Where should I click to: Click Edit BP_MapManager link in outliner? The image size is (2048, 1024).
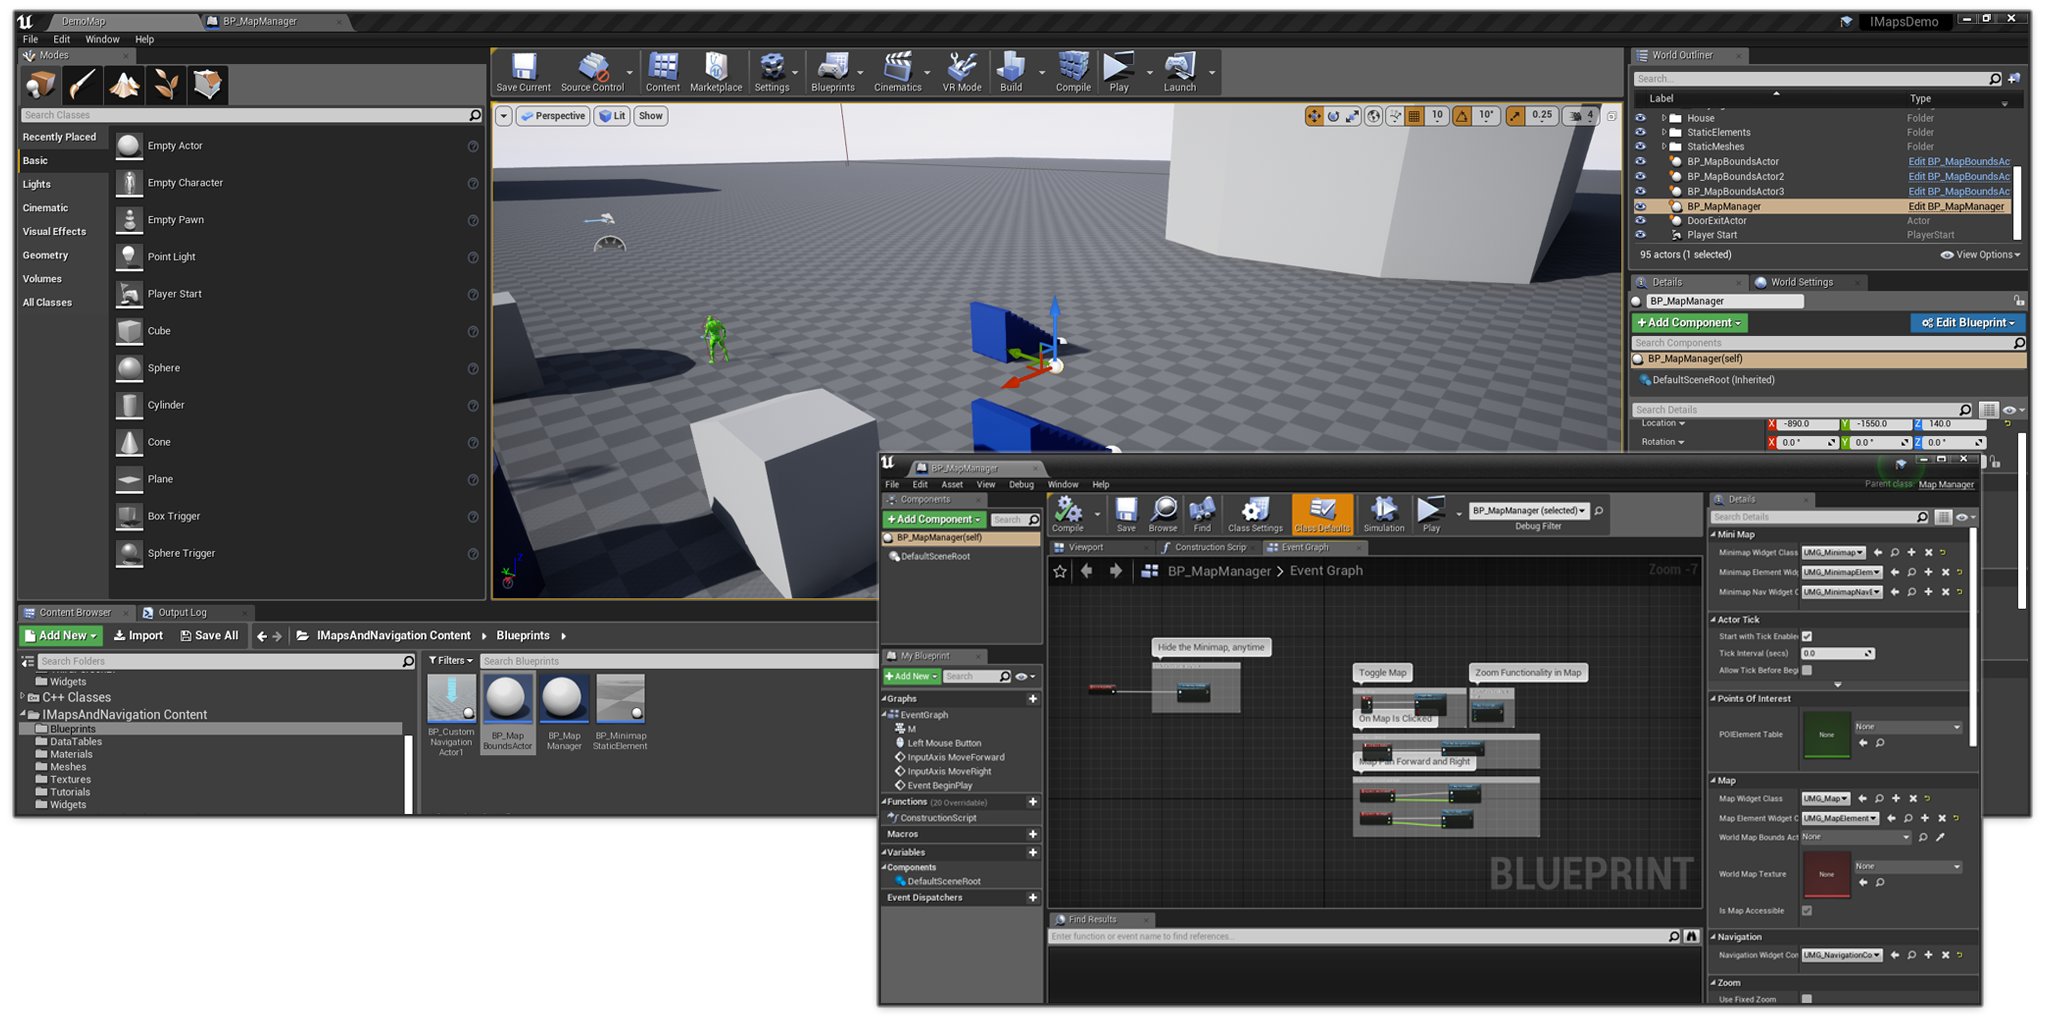tap(1956, 206)
